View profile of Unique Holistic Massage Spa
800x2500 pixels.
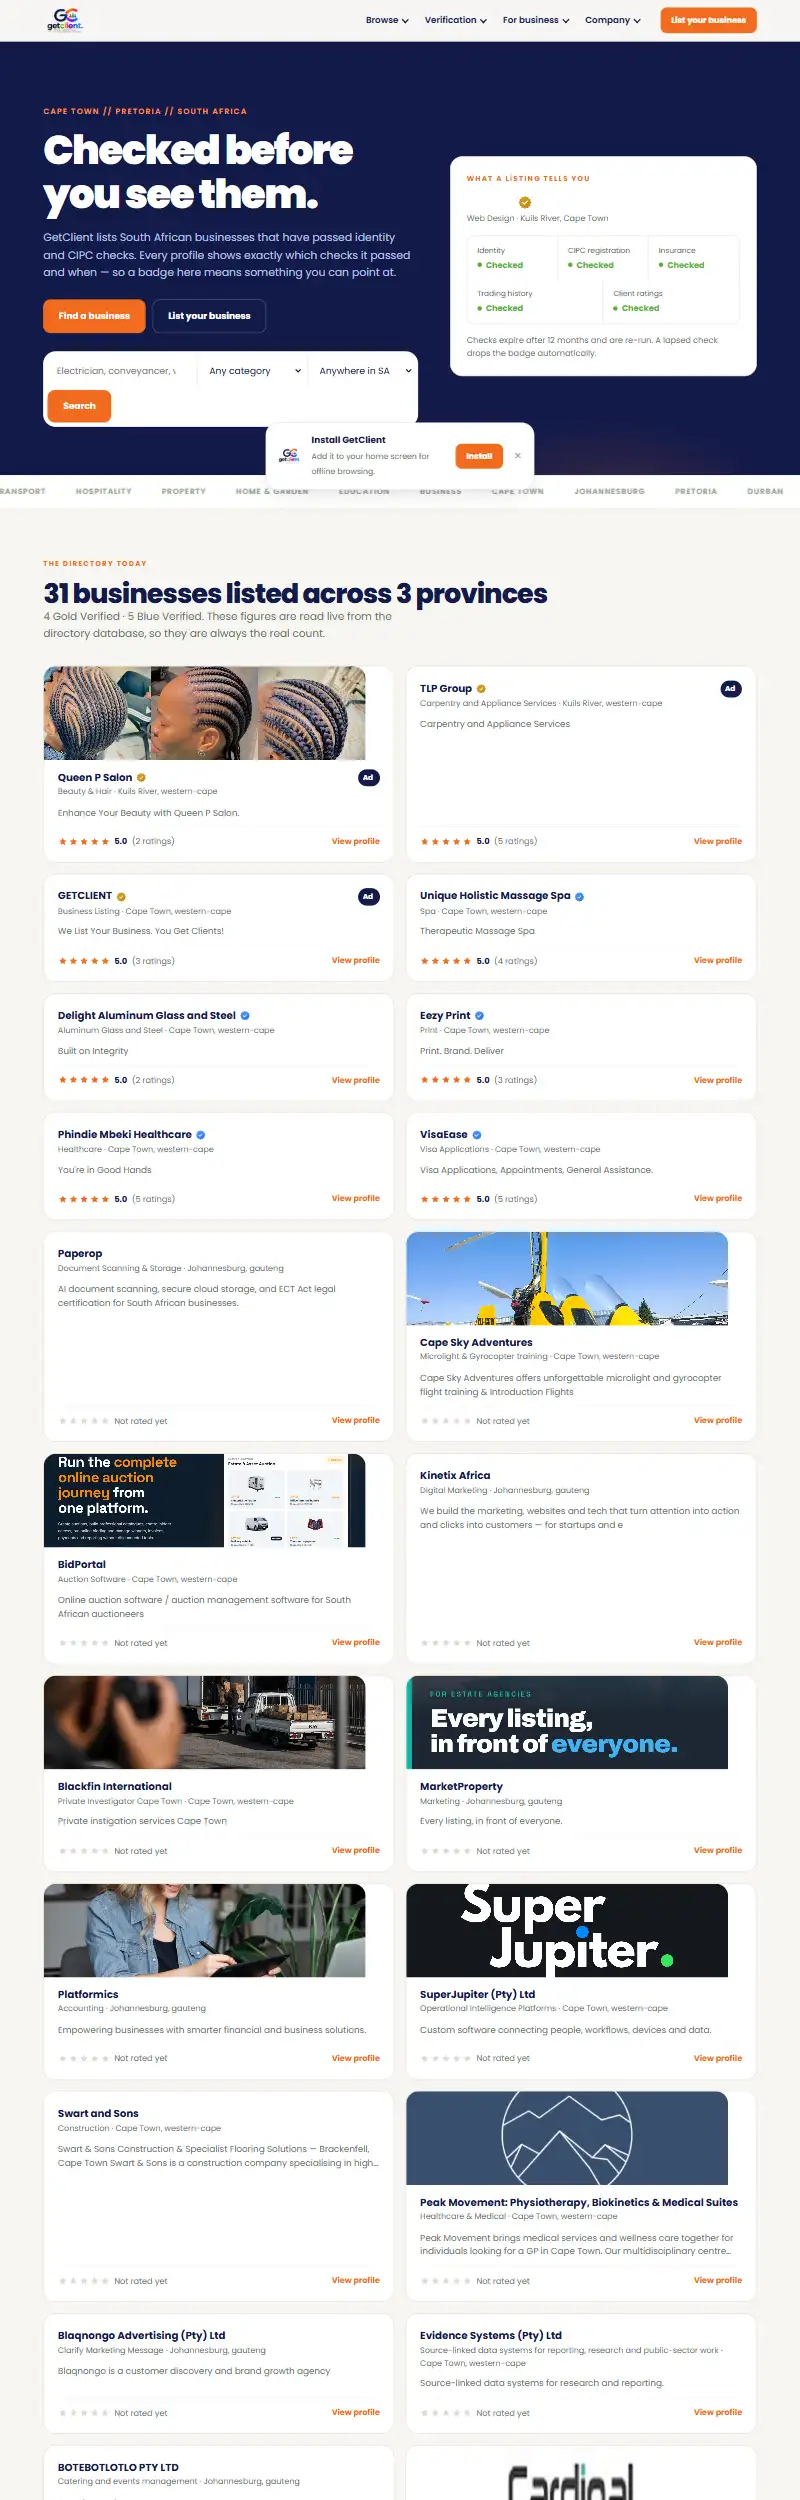718,961
